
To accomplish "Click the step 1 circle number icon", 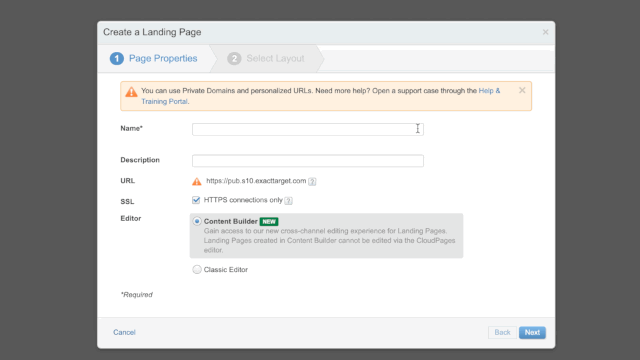I will click(x=117, y=58).
